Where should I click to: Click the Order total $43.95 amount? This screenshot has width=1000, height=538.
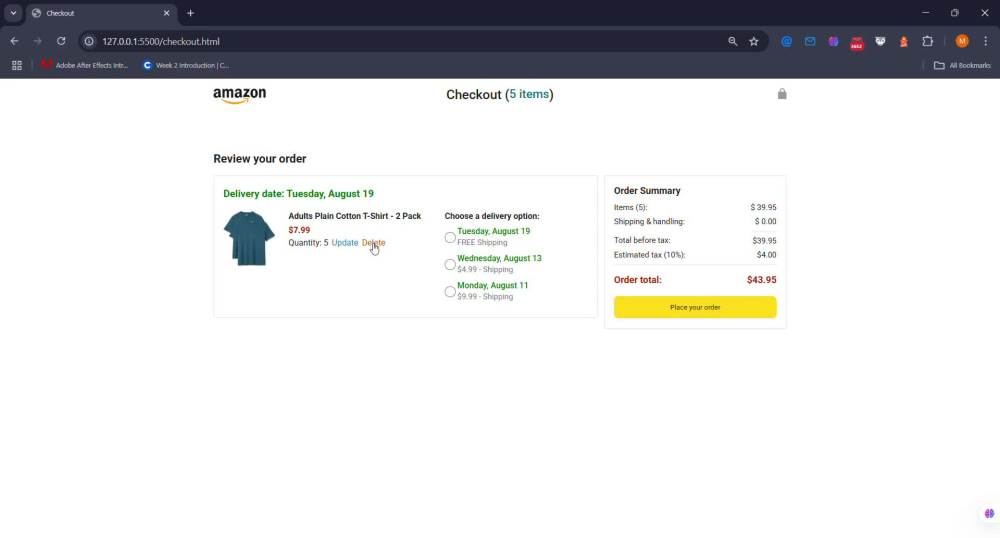tap(761, 280)
